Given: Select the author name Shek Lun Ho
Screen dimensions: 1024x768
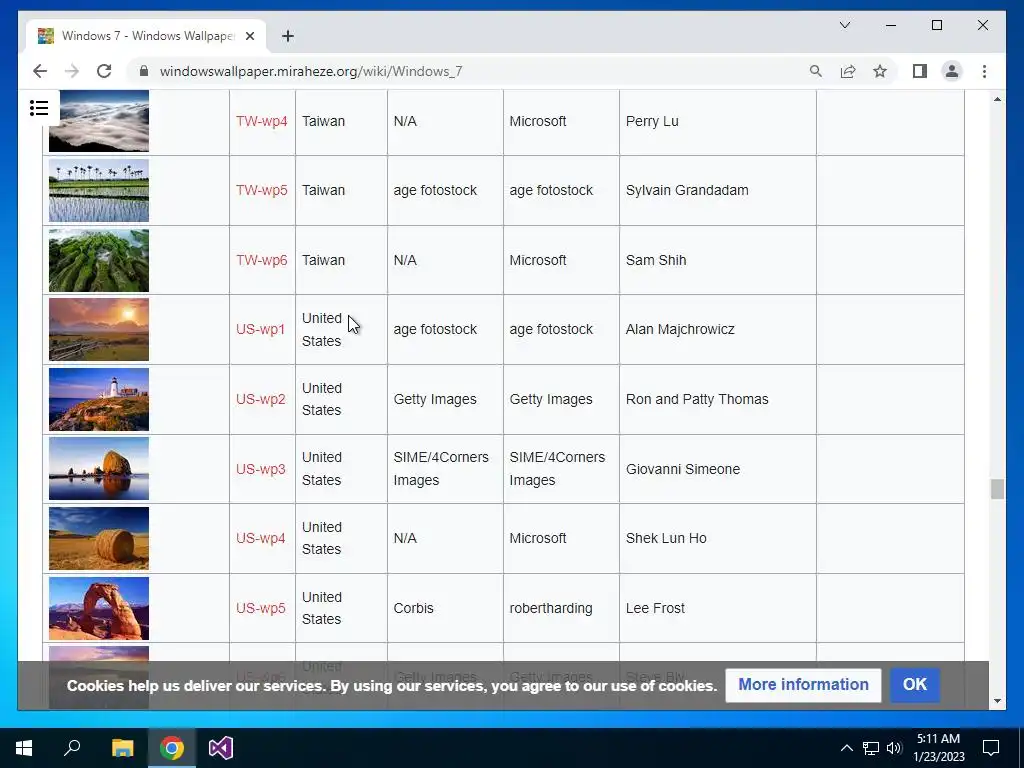Looking at the screenshot, I should (666, 538).
